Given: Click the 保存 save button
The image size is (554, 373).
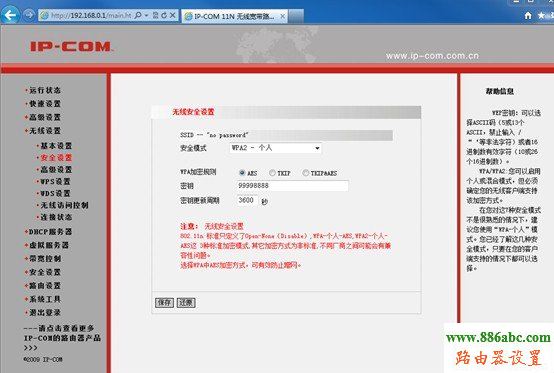Looking at the screenshot, I should (x=164, y=303).
